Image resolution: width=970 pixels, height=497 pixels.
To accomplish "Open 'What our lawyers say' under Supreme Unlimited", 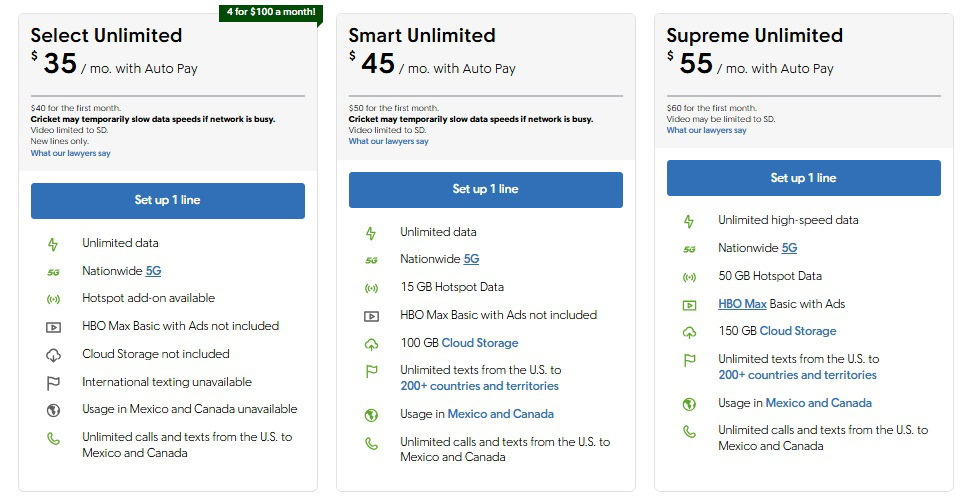I will click(706, 131).
